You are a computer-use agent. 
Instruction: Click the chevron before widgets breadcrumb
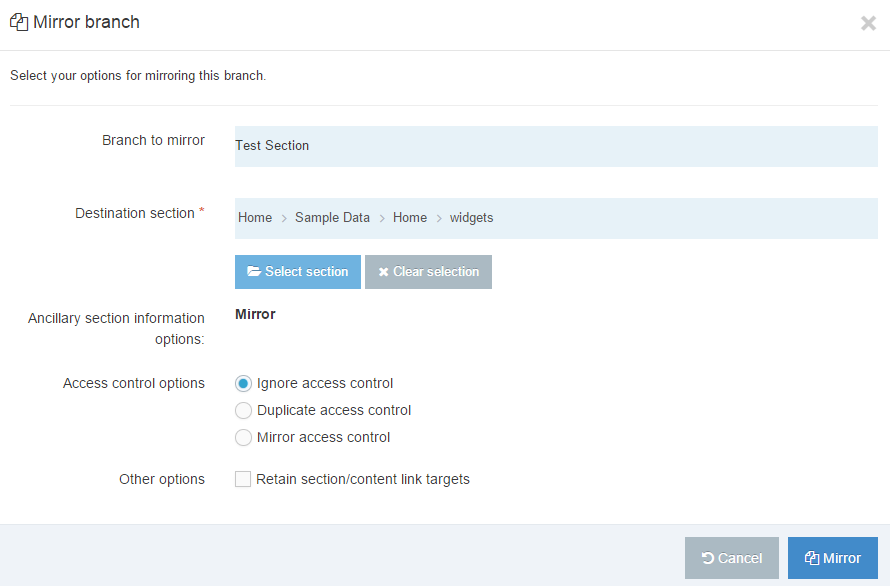pyautogui.click(x=439, y=218)
